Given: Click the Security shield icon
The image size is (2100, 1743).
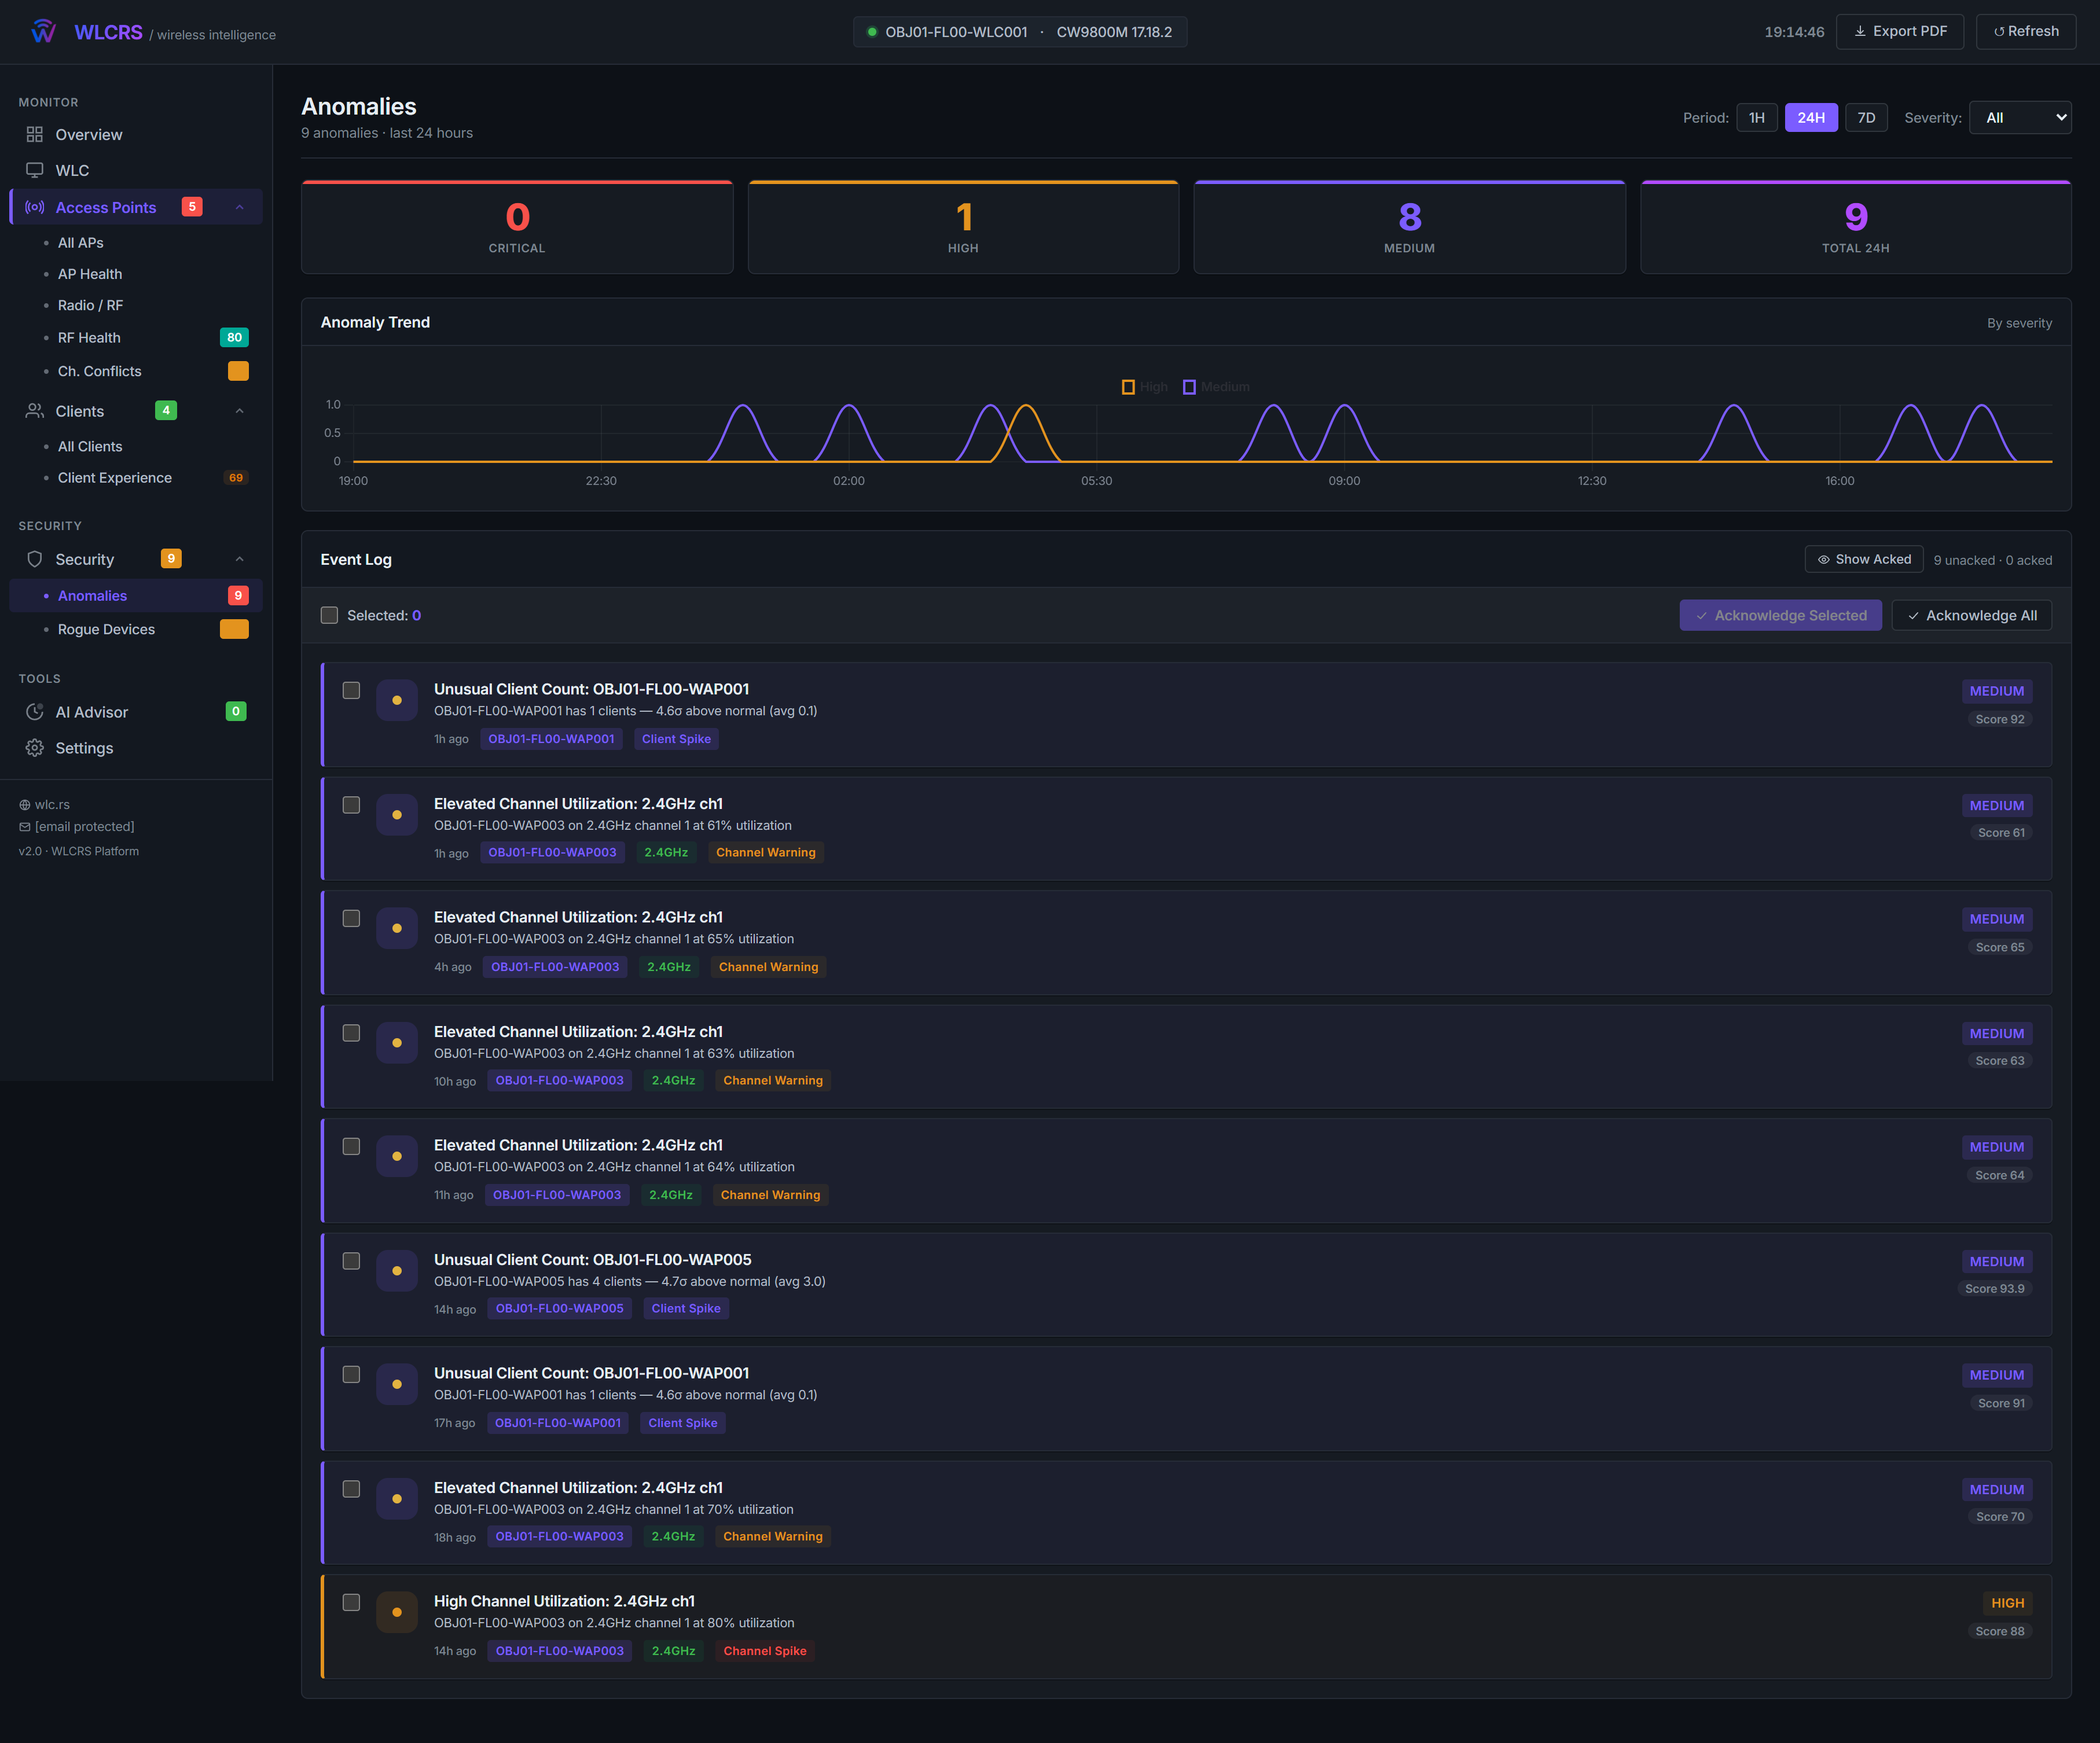Looking at the screenshot, I should [x=35, y=559].
